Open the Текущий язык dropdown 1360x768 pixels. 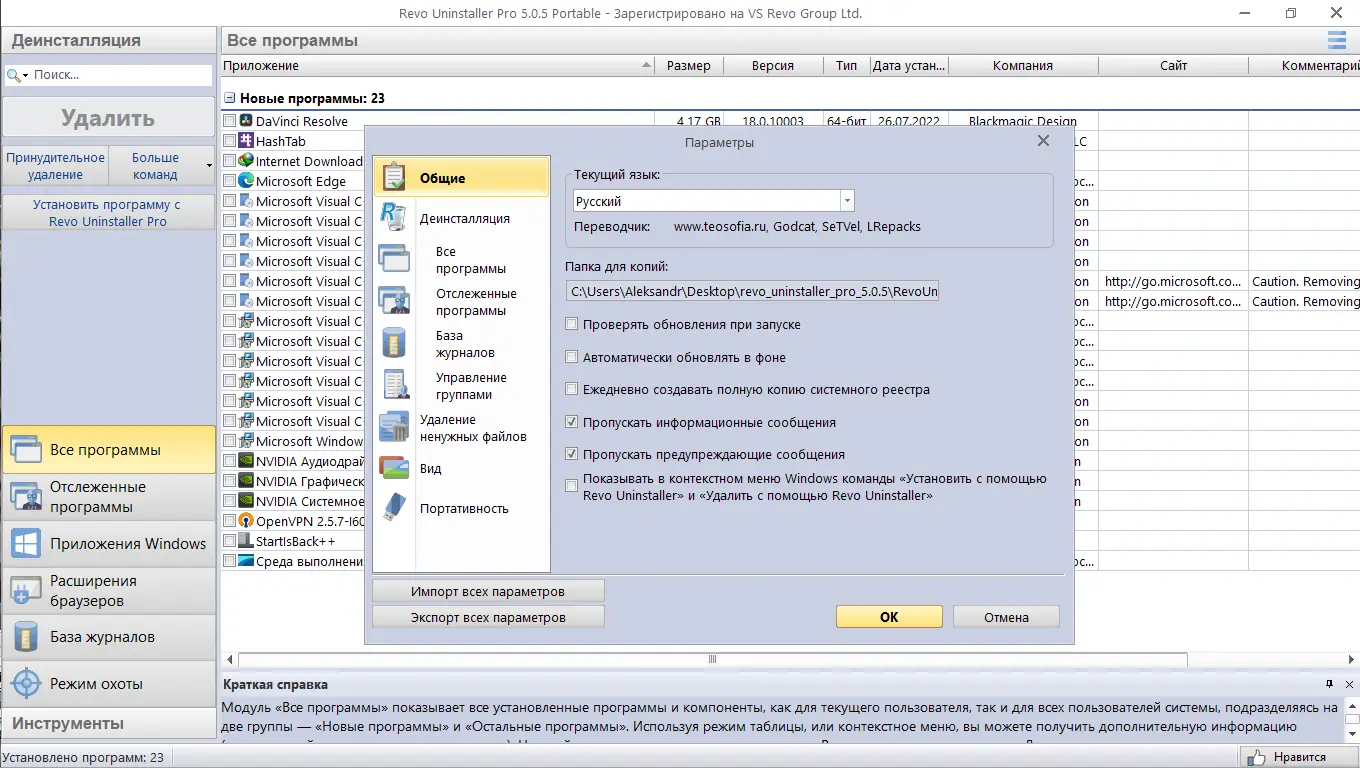point(847,201)
